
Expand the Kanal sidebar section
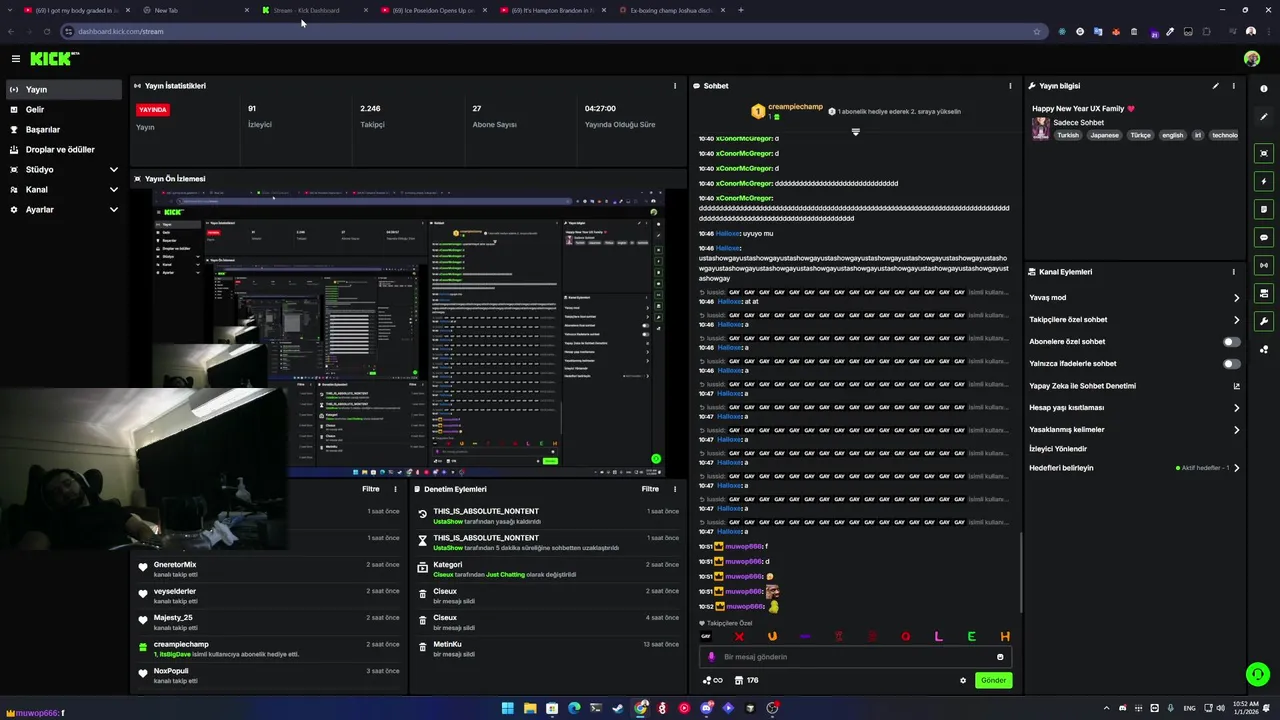coord(64,190)
